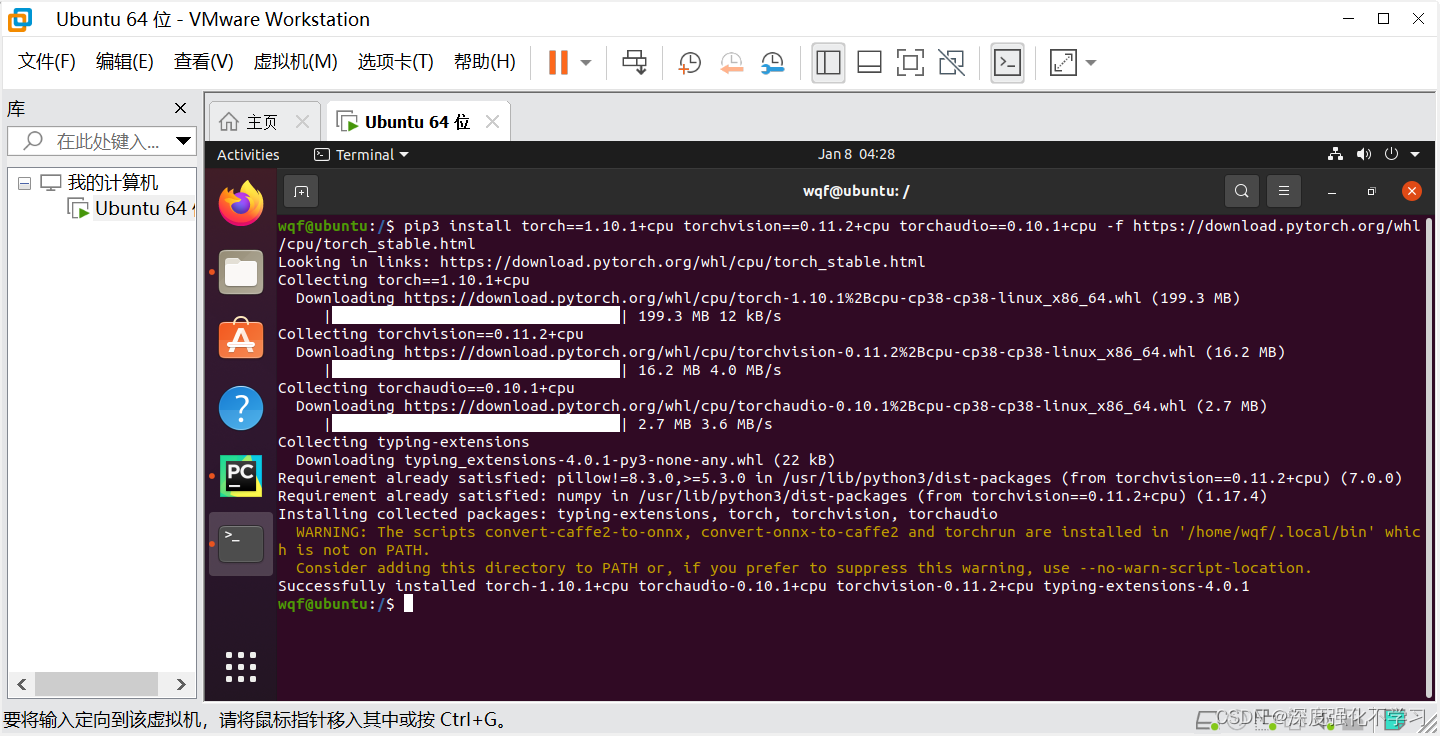Enter full screen mode icon

pos(910,62)
